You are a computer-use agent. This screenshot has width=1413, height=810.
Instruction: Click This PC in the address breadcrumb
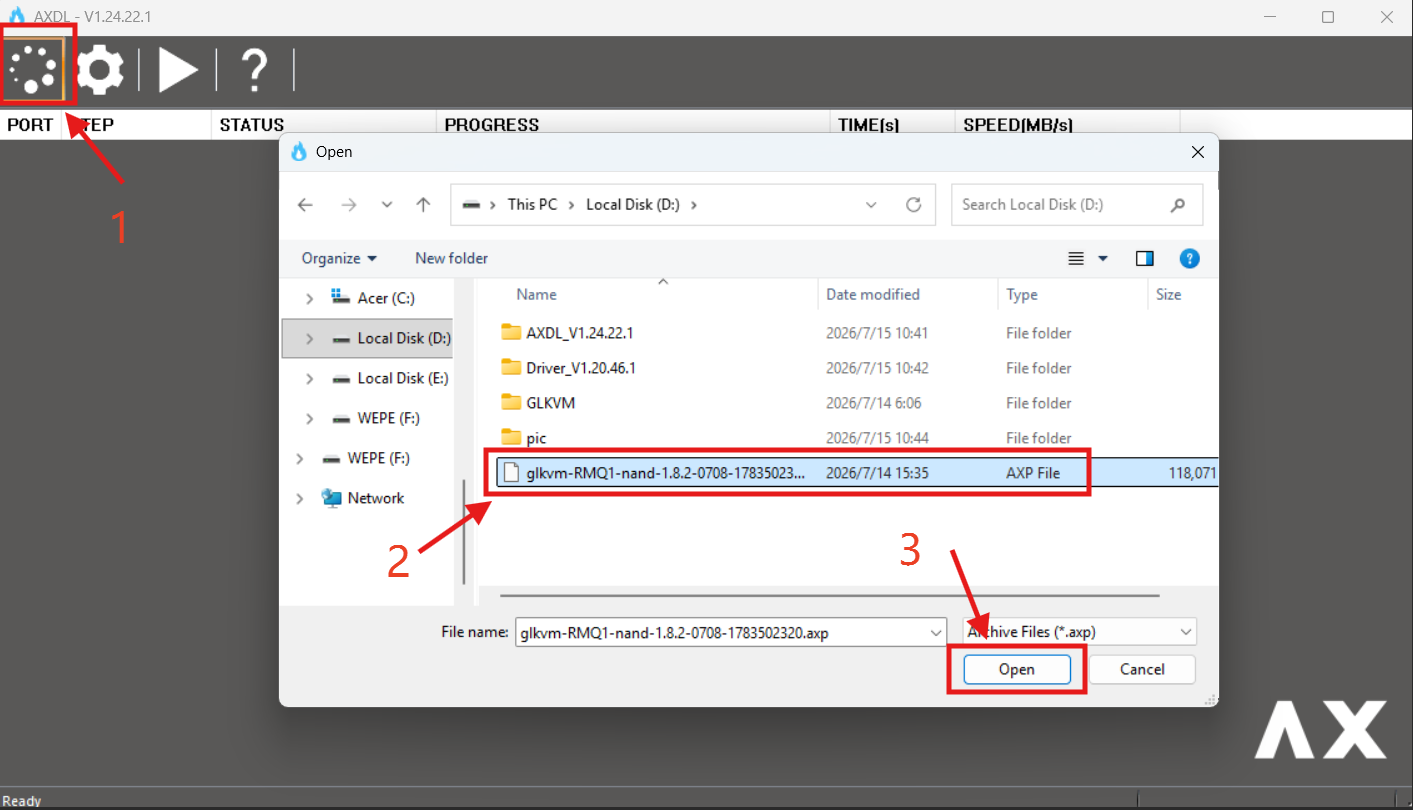tap(532, 204)
